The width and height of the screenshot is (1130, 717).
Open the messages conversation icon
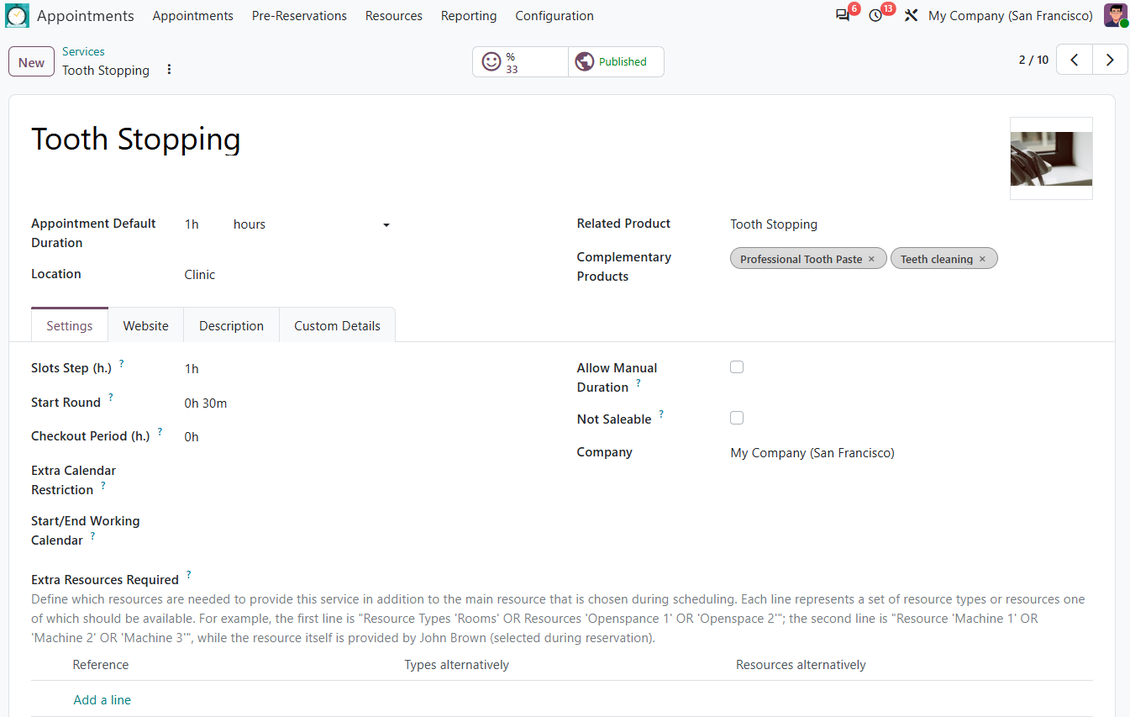[x=842, y=15]
